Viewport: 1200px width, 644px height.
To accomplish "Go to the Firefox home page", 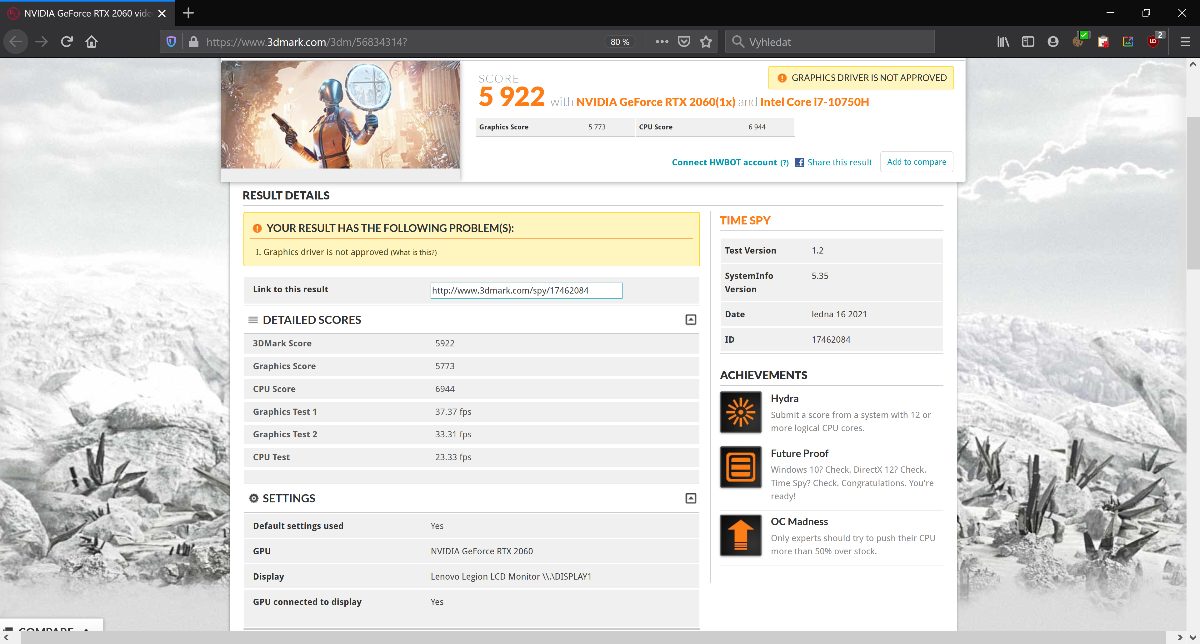I will [91, 42].
